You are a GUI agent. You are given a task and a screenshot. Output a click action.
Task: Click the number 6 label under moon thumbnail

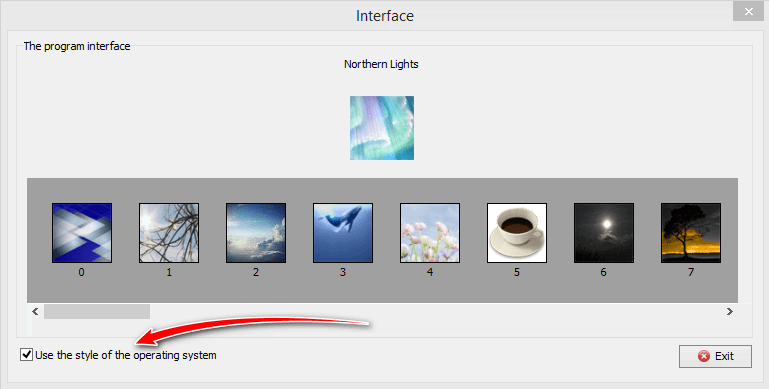603,272
